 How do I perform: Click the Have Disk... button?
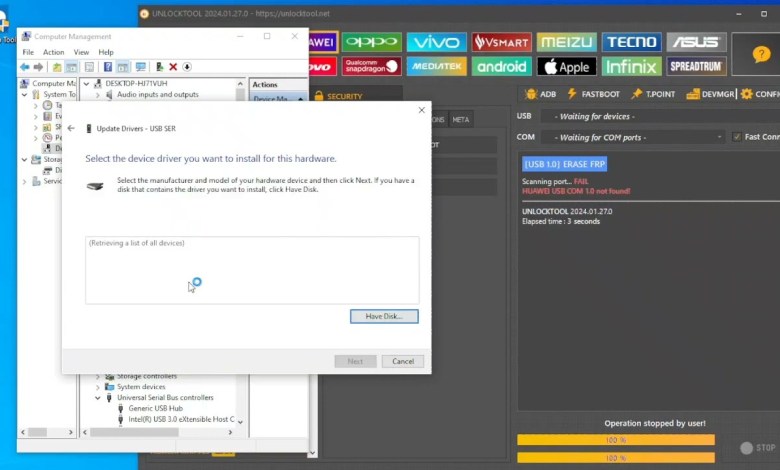coord(384,316)
